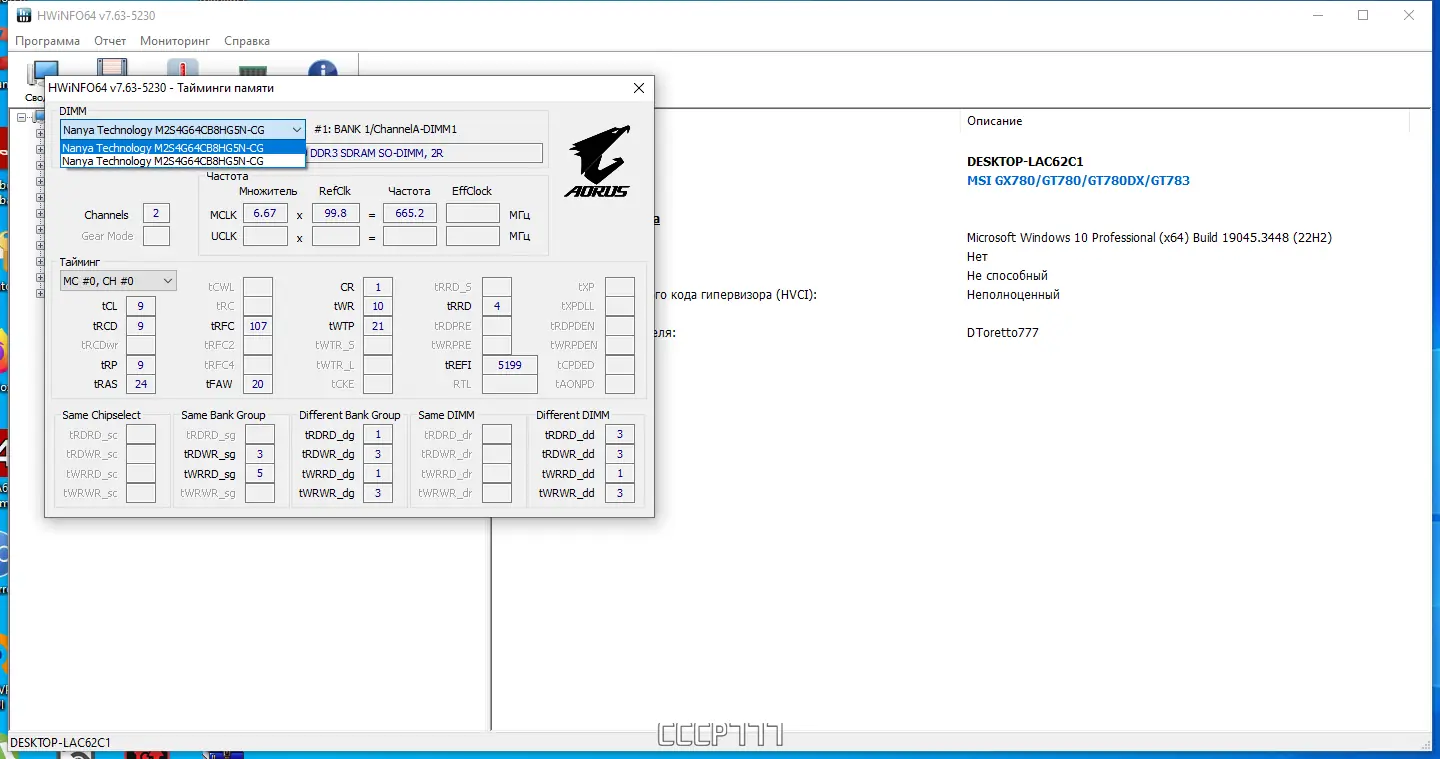Open the blue info About icon
The width and height of the screenshot is (1440, 759).
pyautogui.click(x=322, y=68)
